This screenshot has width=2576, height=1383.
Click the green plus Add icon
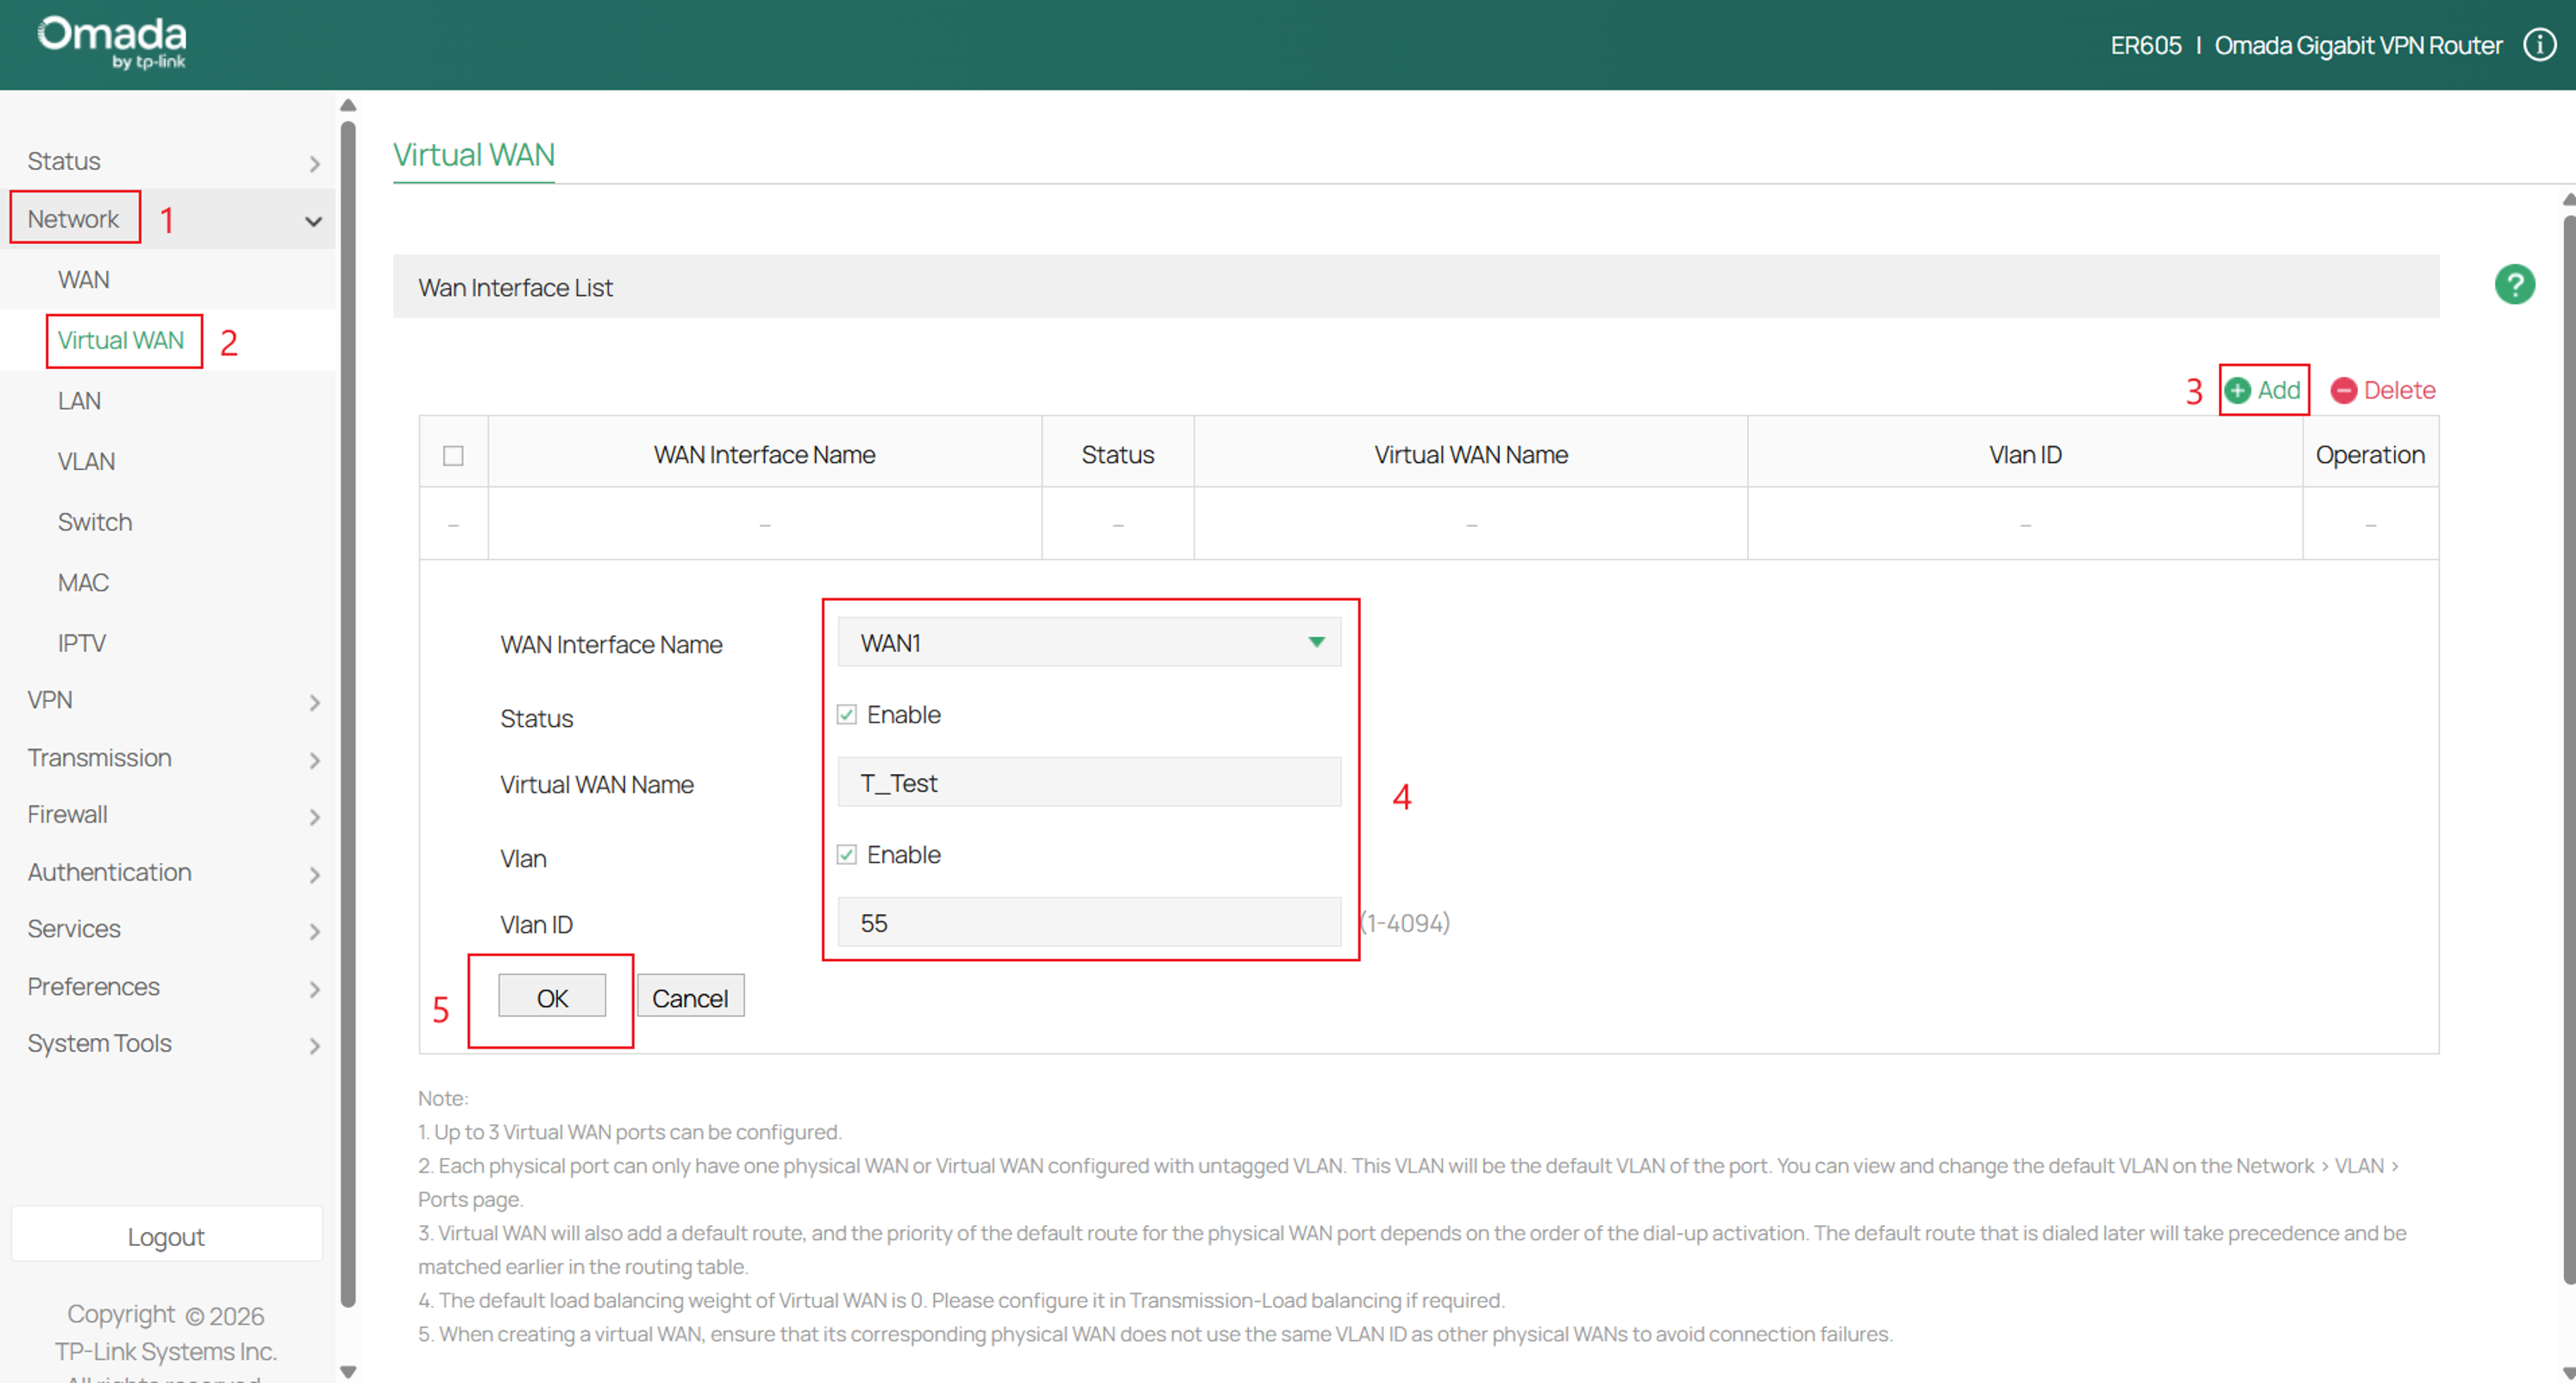tap(2238, 390)
